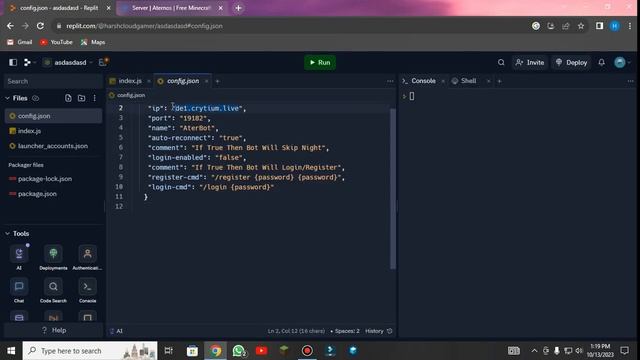Click the port value 19182
This screenshot has width=640, height=360.
193,118
